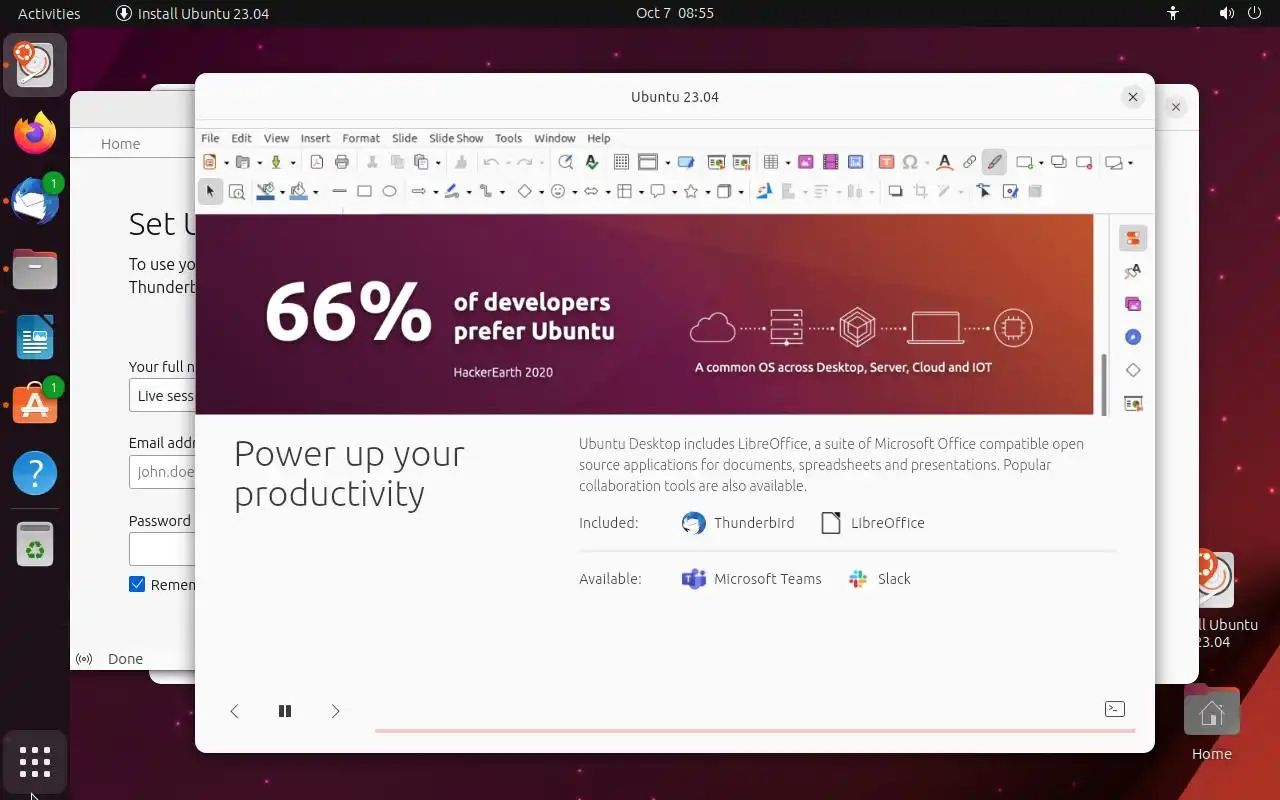
Task: Click the Install Ubuntu 23.04 top-bar app menu
Action: 192,13
